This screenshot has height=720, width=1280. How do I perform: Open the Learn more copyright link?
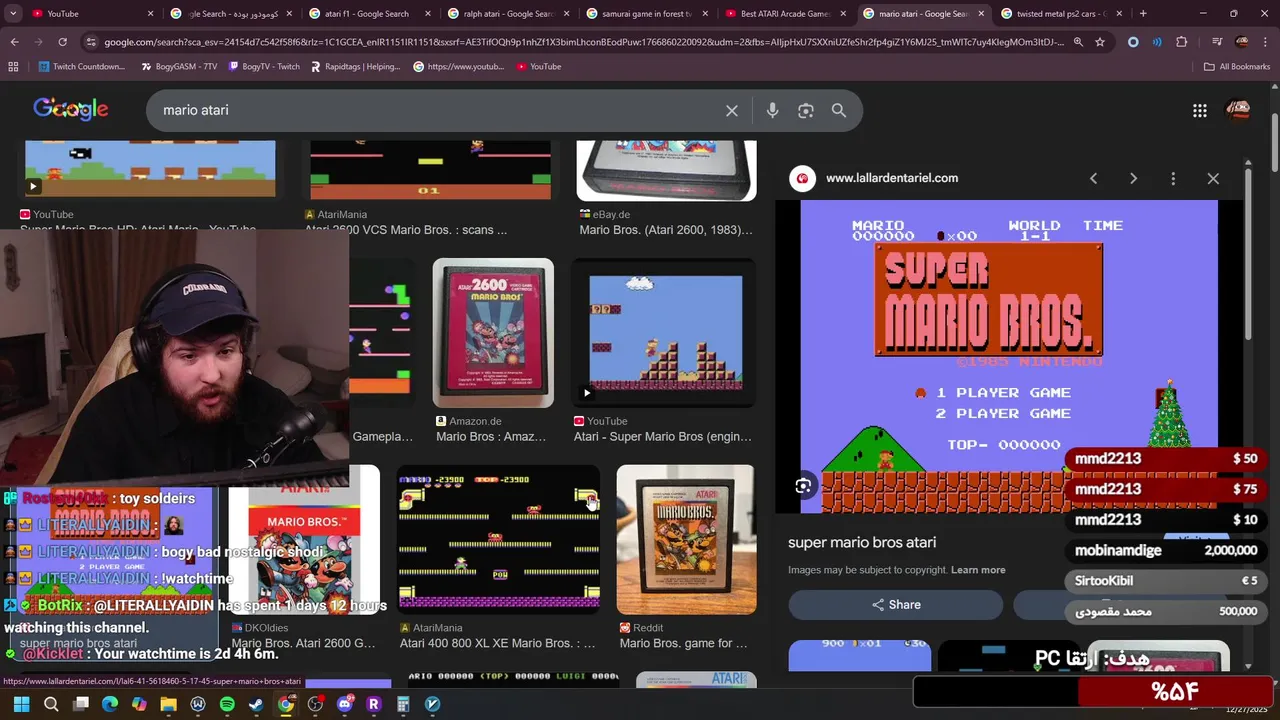pyautogui.click(x=978, y=570)
